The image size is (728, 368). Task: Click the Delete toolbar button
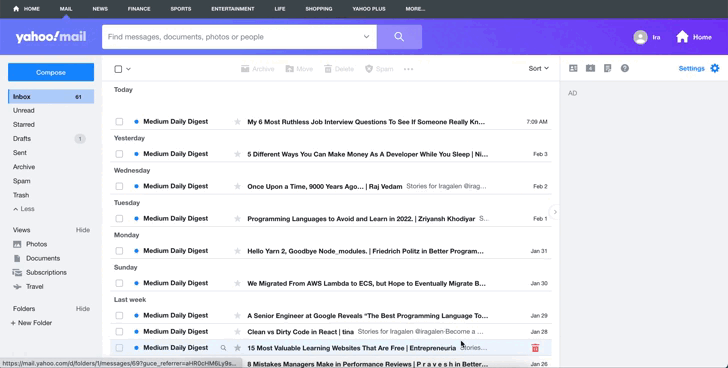339,69
